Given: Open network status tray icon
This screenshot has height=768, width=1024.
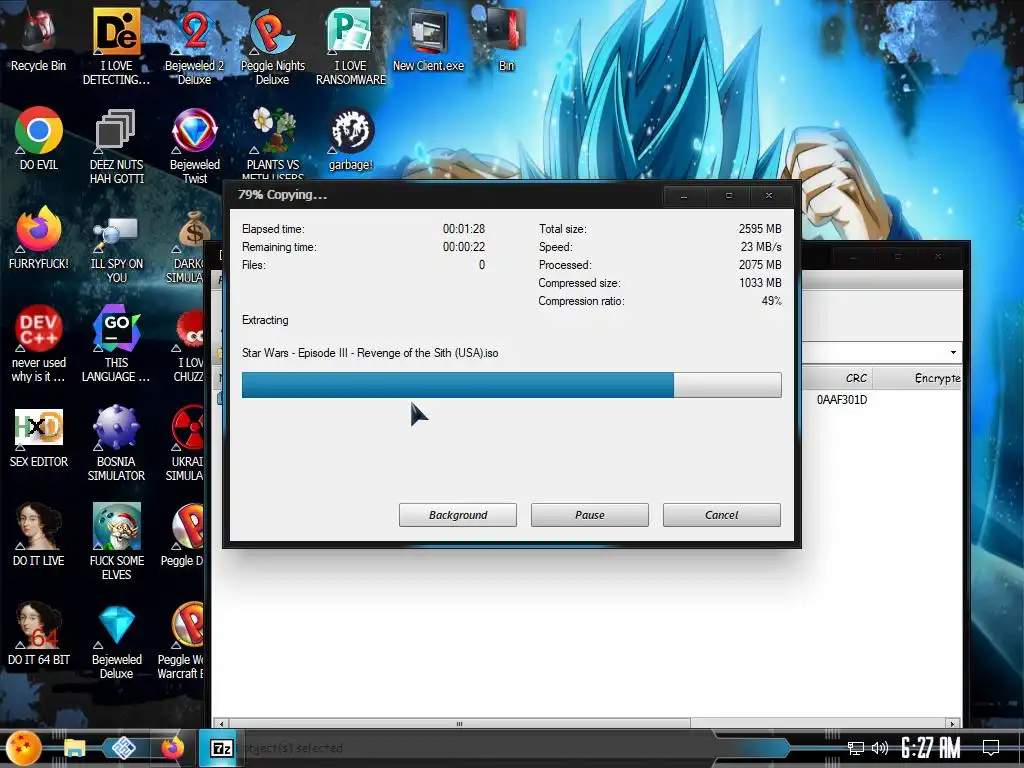Looking at the screenshot, I should coord(855,748).
